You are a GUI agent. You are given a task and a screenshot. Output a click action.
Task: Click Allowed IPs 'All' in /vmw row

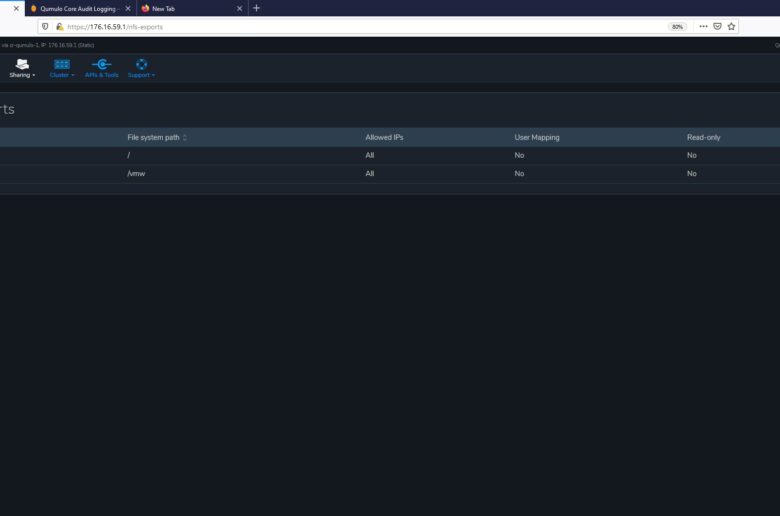point(370,174)
